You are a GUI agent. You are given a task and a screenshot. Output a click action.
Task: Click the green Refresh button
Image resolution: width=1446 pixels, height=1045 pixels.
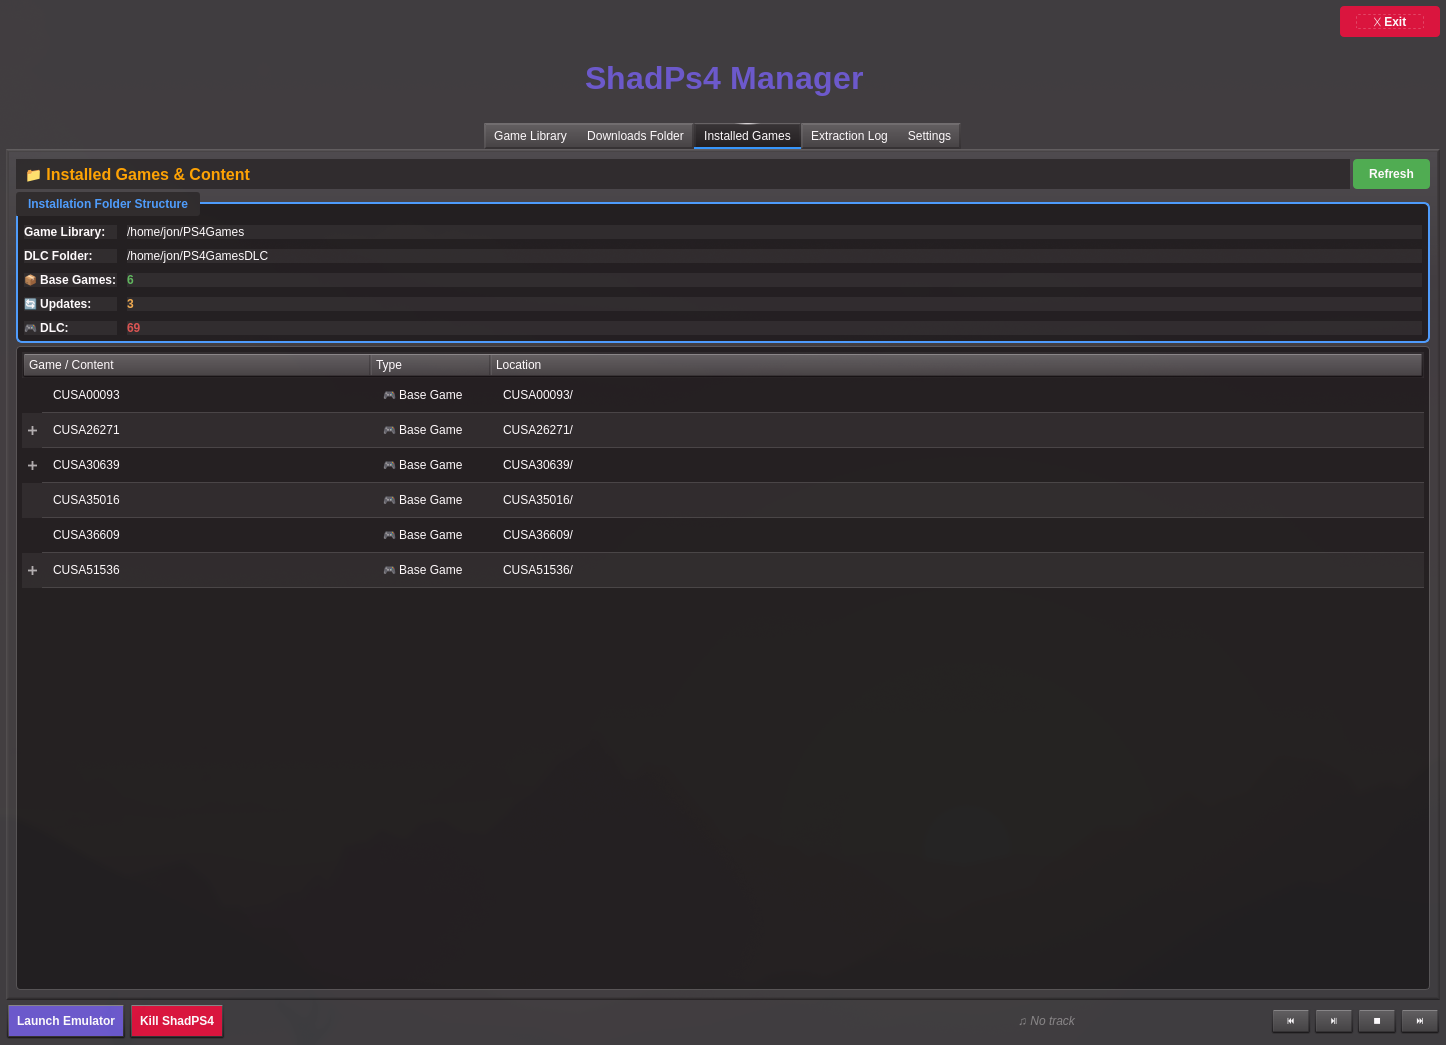[x=1390, y=174]
